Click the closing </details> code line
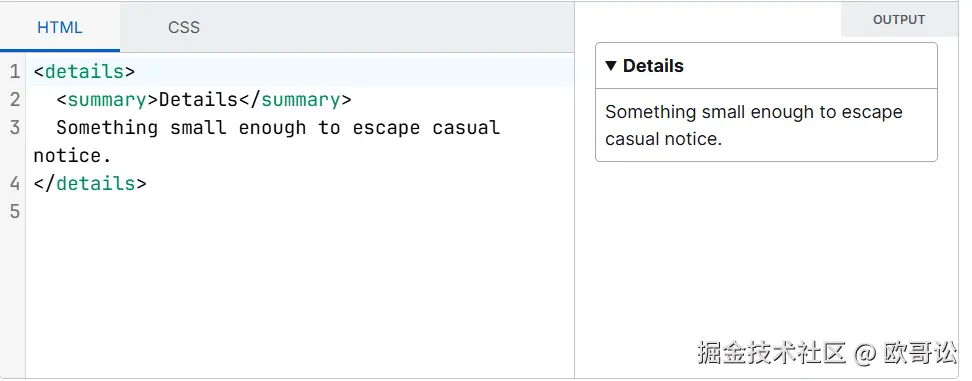 pyautogui.click(x=90, y=183)
